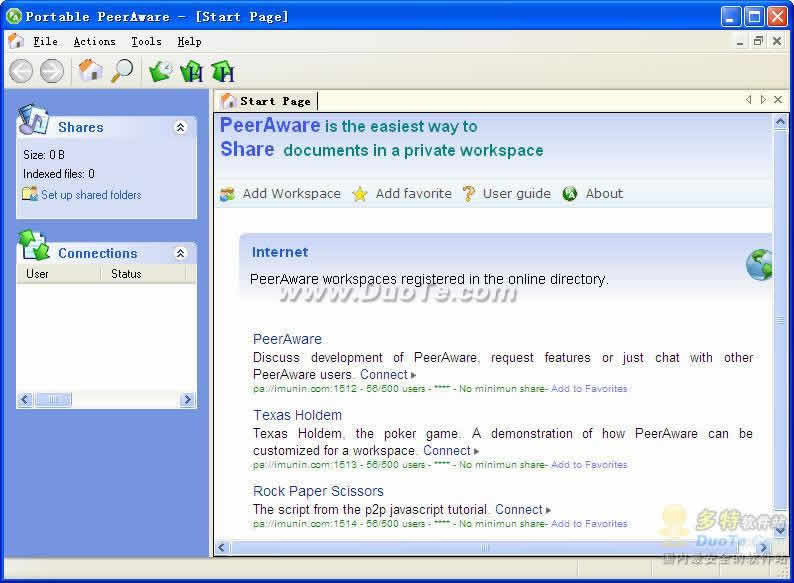Click the magnifier Search toolbar icon
Image resolution: width=794 pixels, height=583 pixels.
pyautogui.click(x=122, y=70)
